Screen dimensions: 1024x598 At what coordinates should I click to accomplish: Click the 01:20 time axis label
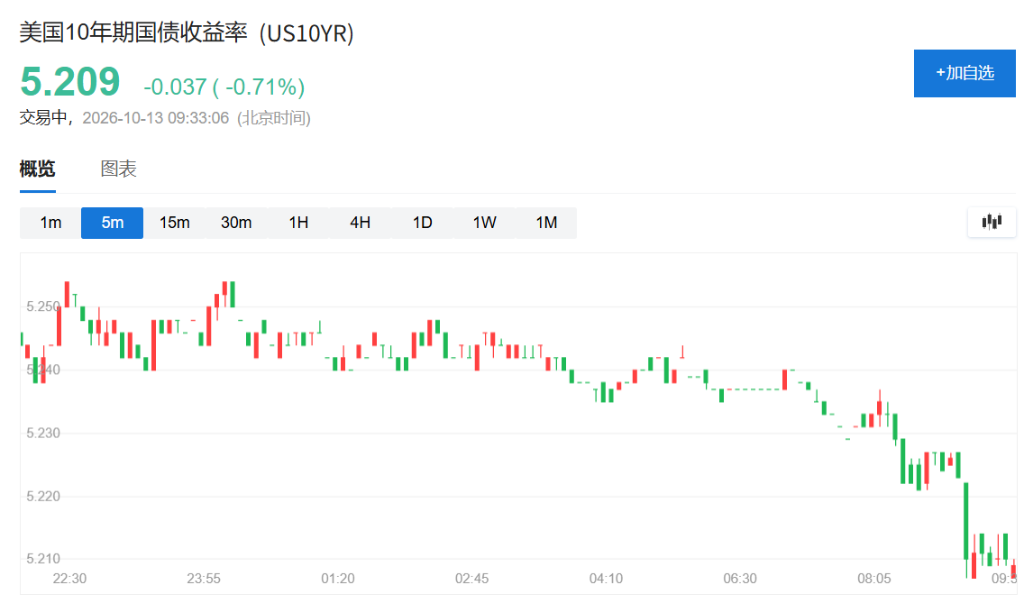tap(338, 578)
